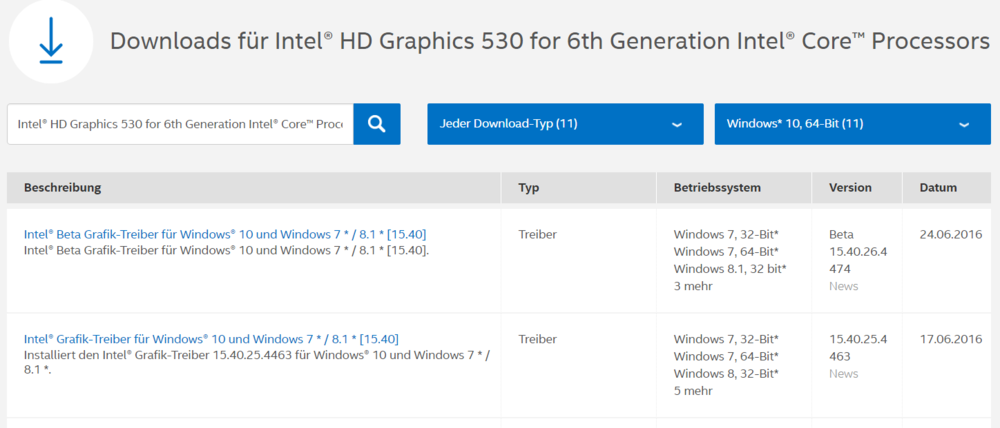Click the News label under Beta 15.40.26.4474
Image resolution: width=1000 pixels, height=428 pixels.
click(843, 286)
